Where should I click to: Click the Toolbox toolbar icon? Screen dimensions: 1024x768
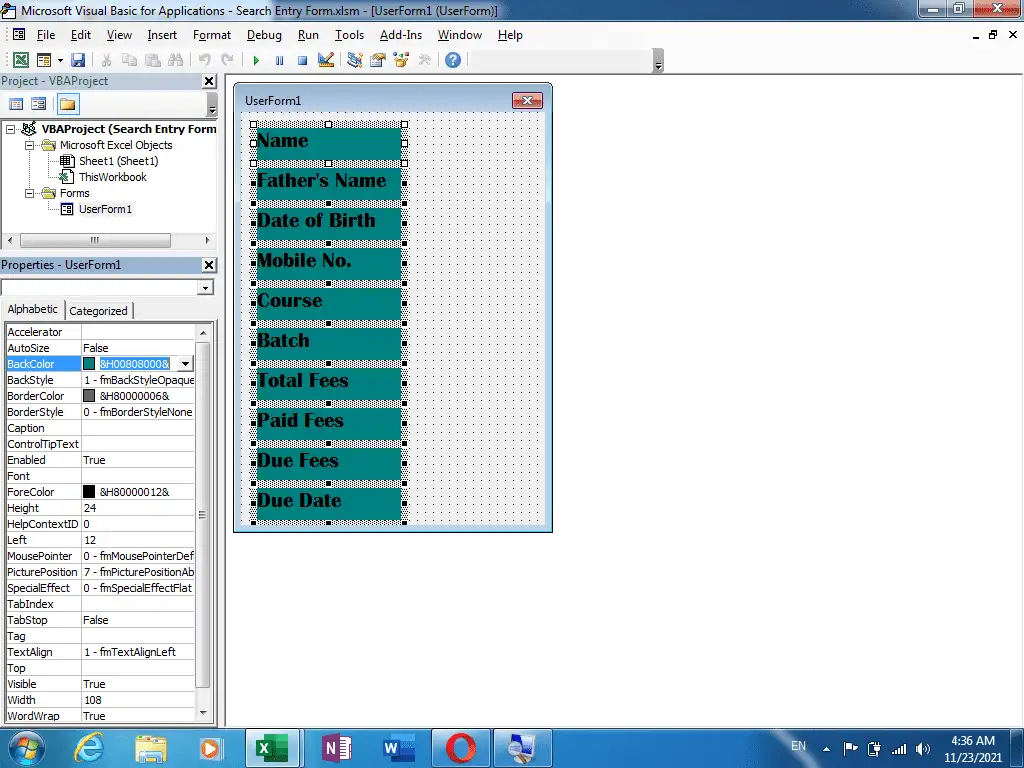point(424,60)
